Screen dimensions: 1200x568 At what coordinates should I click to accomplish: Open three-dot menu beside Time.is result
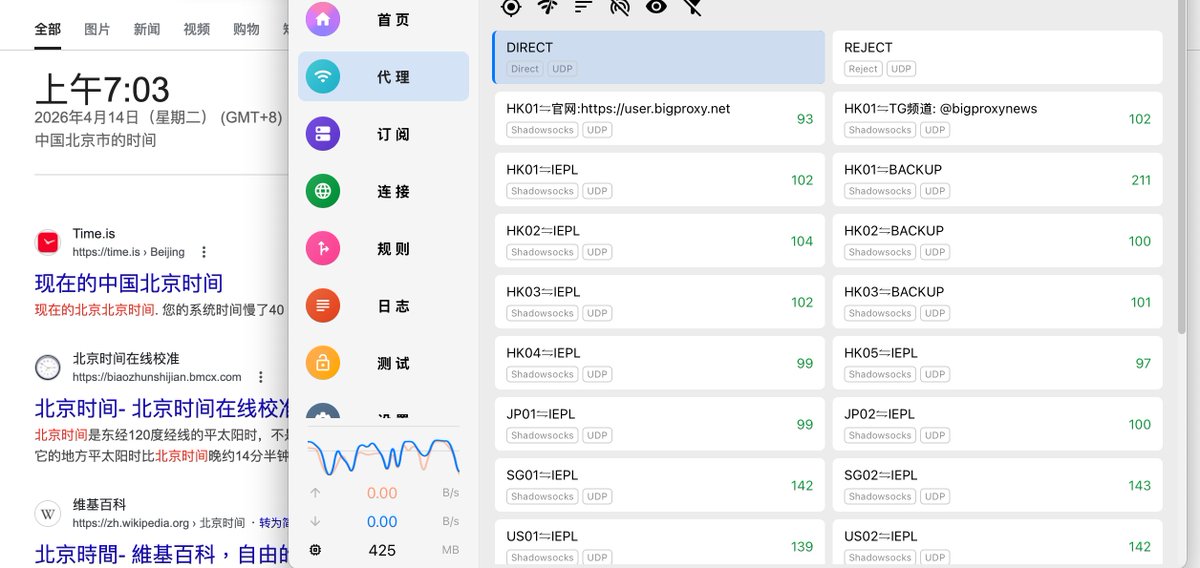(204, 252)
